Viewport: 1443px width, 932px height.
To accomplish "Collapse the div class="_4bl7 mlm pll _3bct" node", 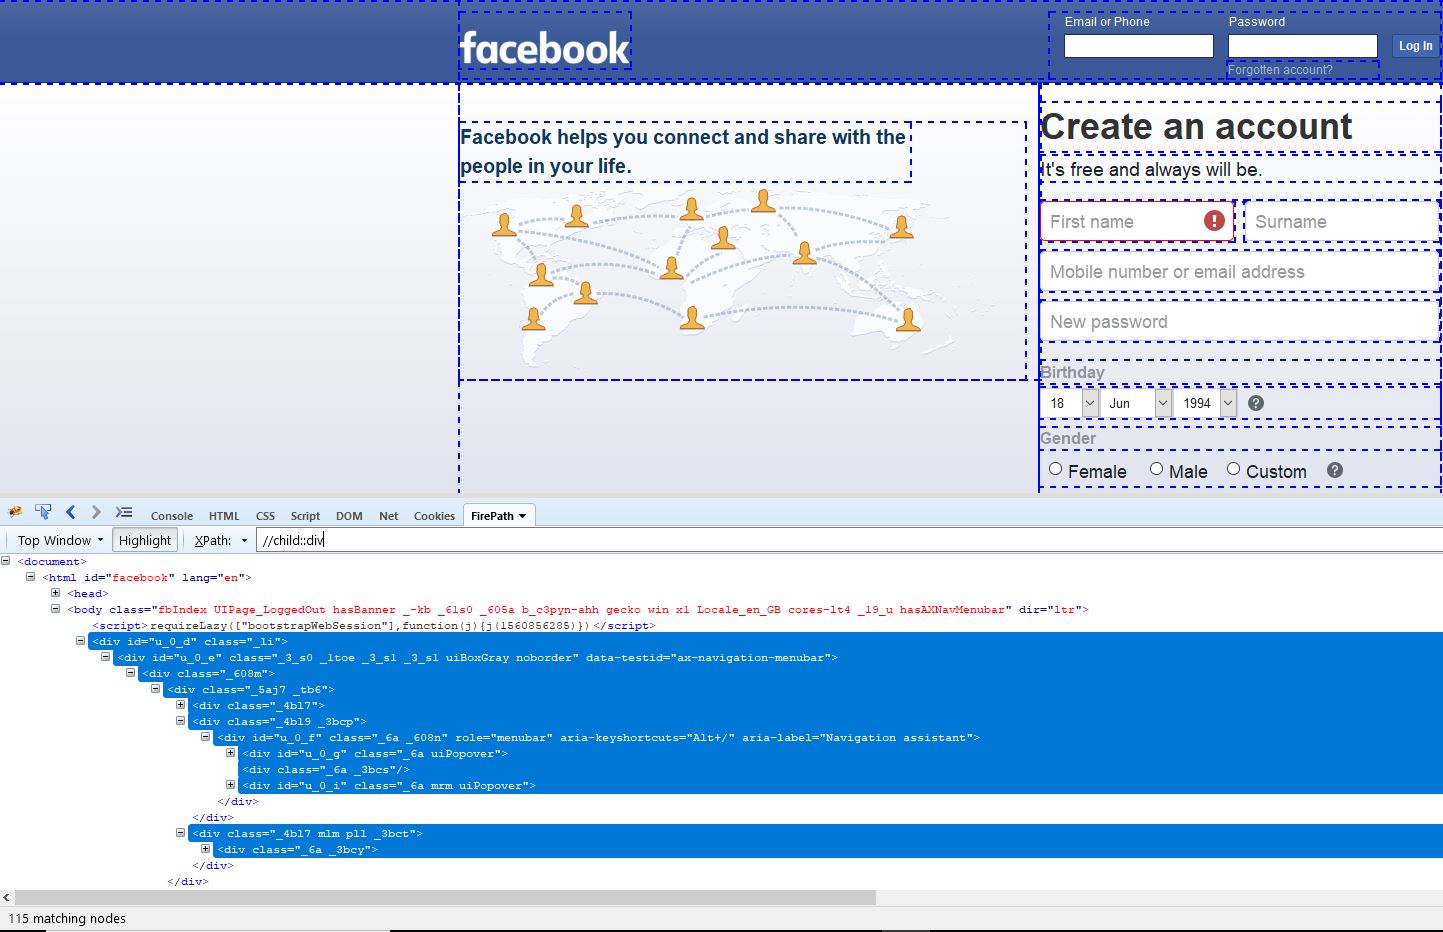I will click(x=181, y=833).
